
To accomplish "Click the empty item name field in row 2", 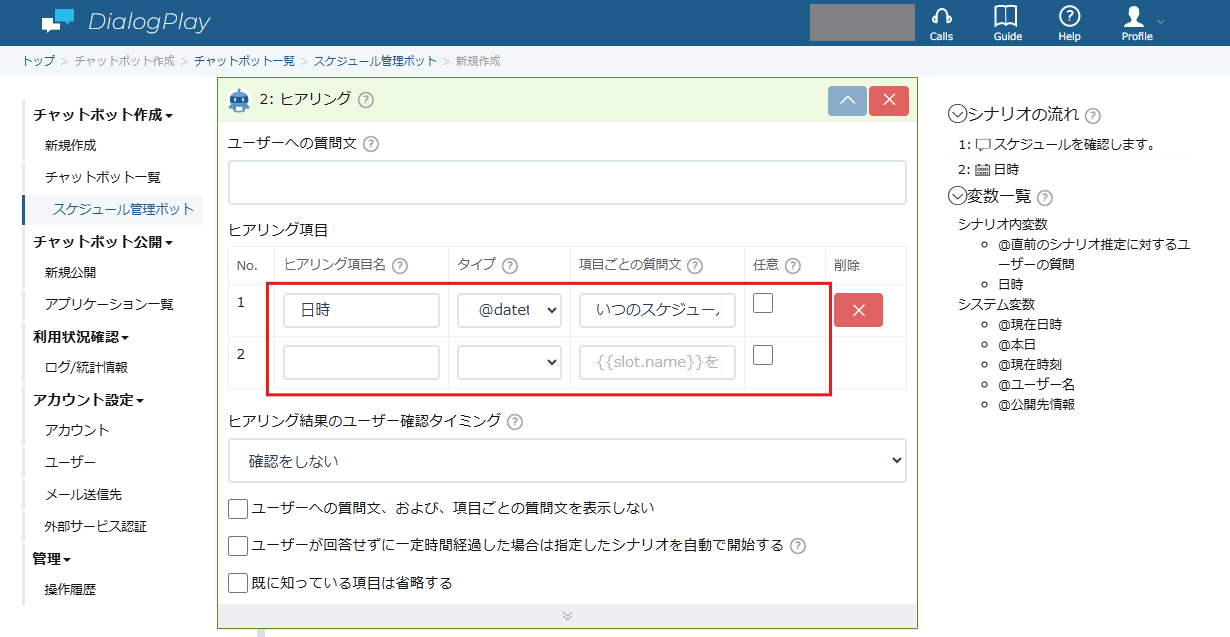I will click(361, 362).
